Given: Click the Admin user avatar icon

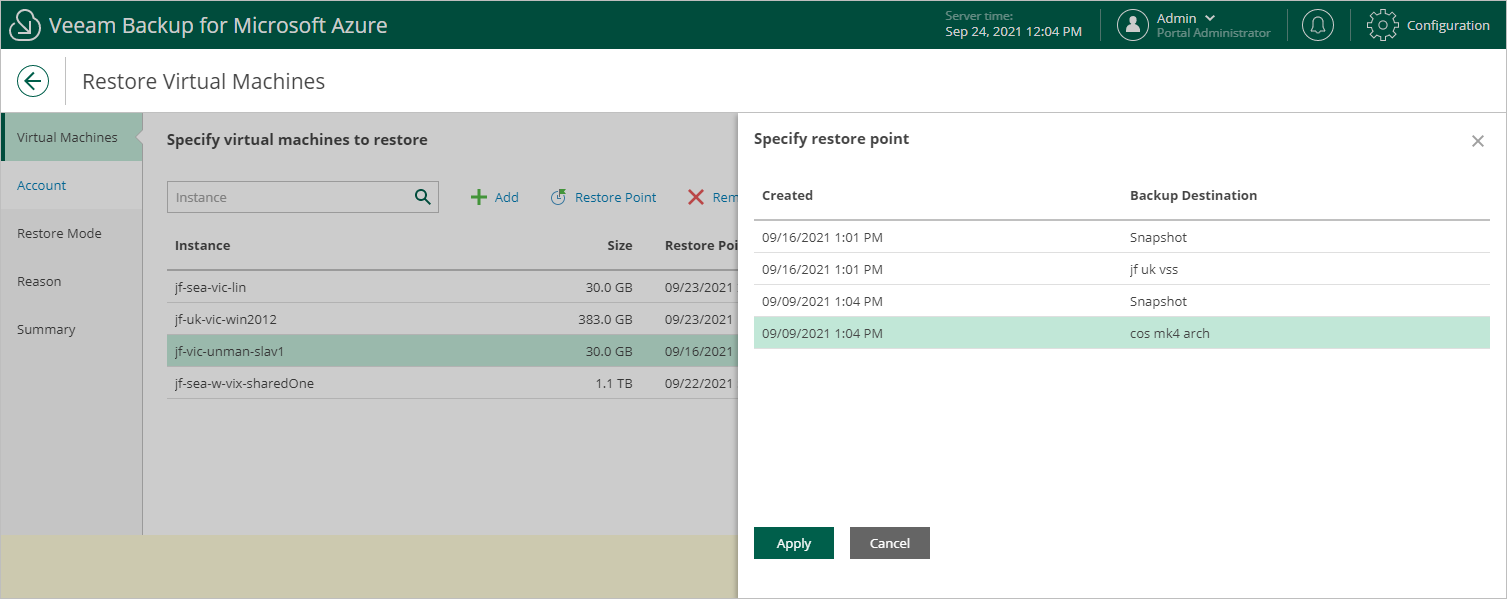Looking at the screenshot, I should click(1133, 25).
